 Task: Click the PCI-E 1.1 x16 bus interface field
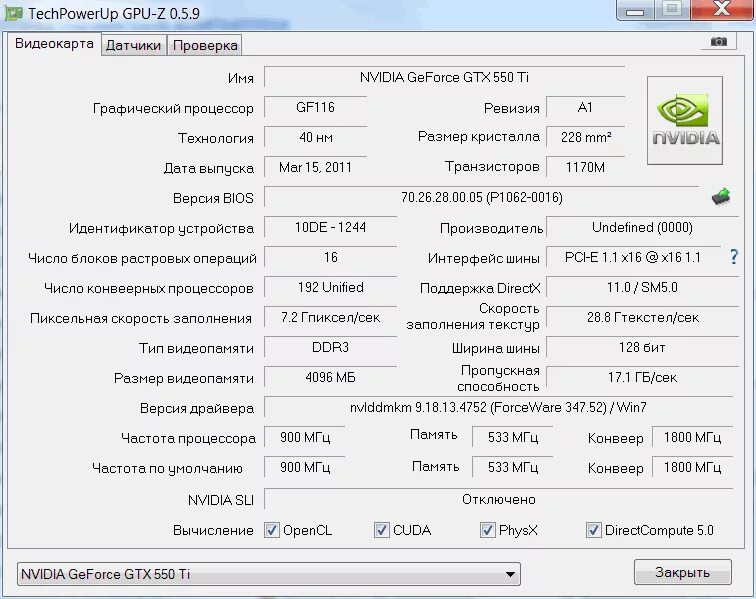tap(633, 257)
